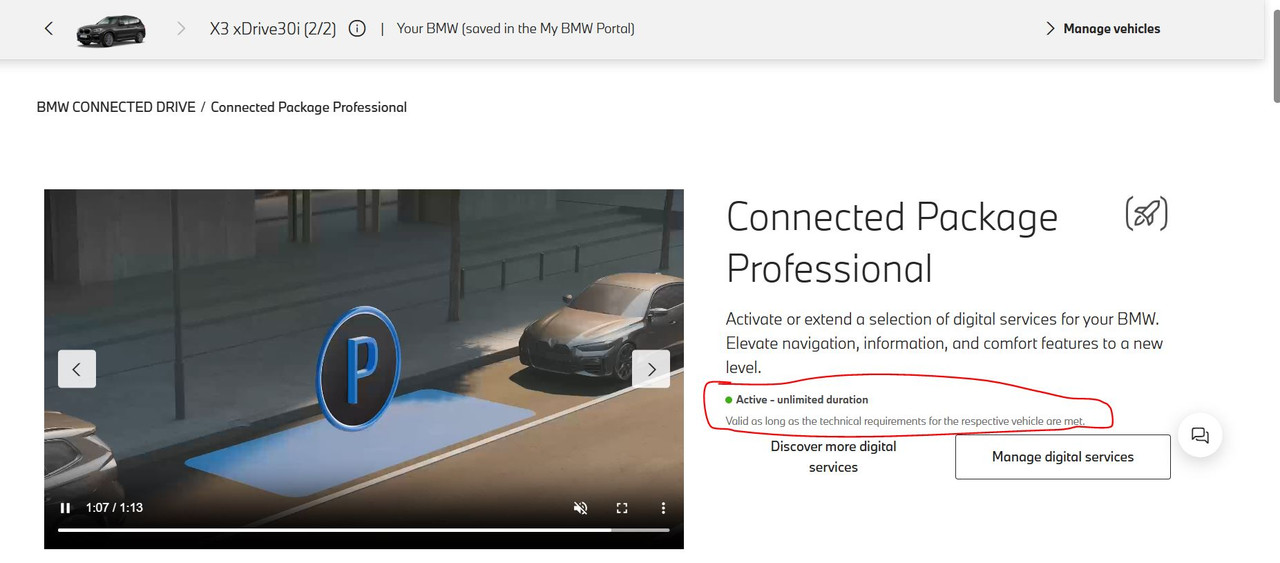Image resolution: width=1280 pixels, height=563 pixels.
Task: Click Manage digital services button
Action: [1063, 457]
